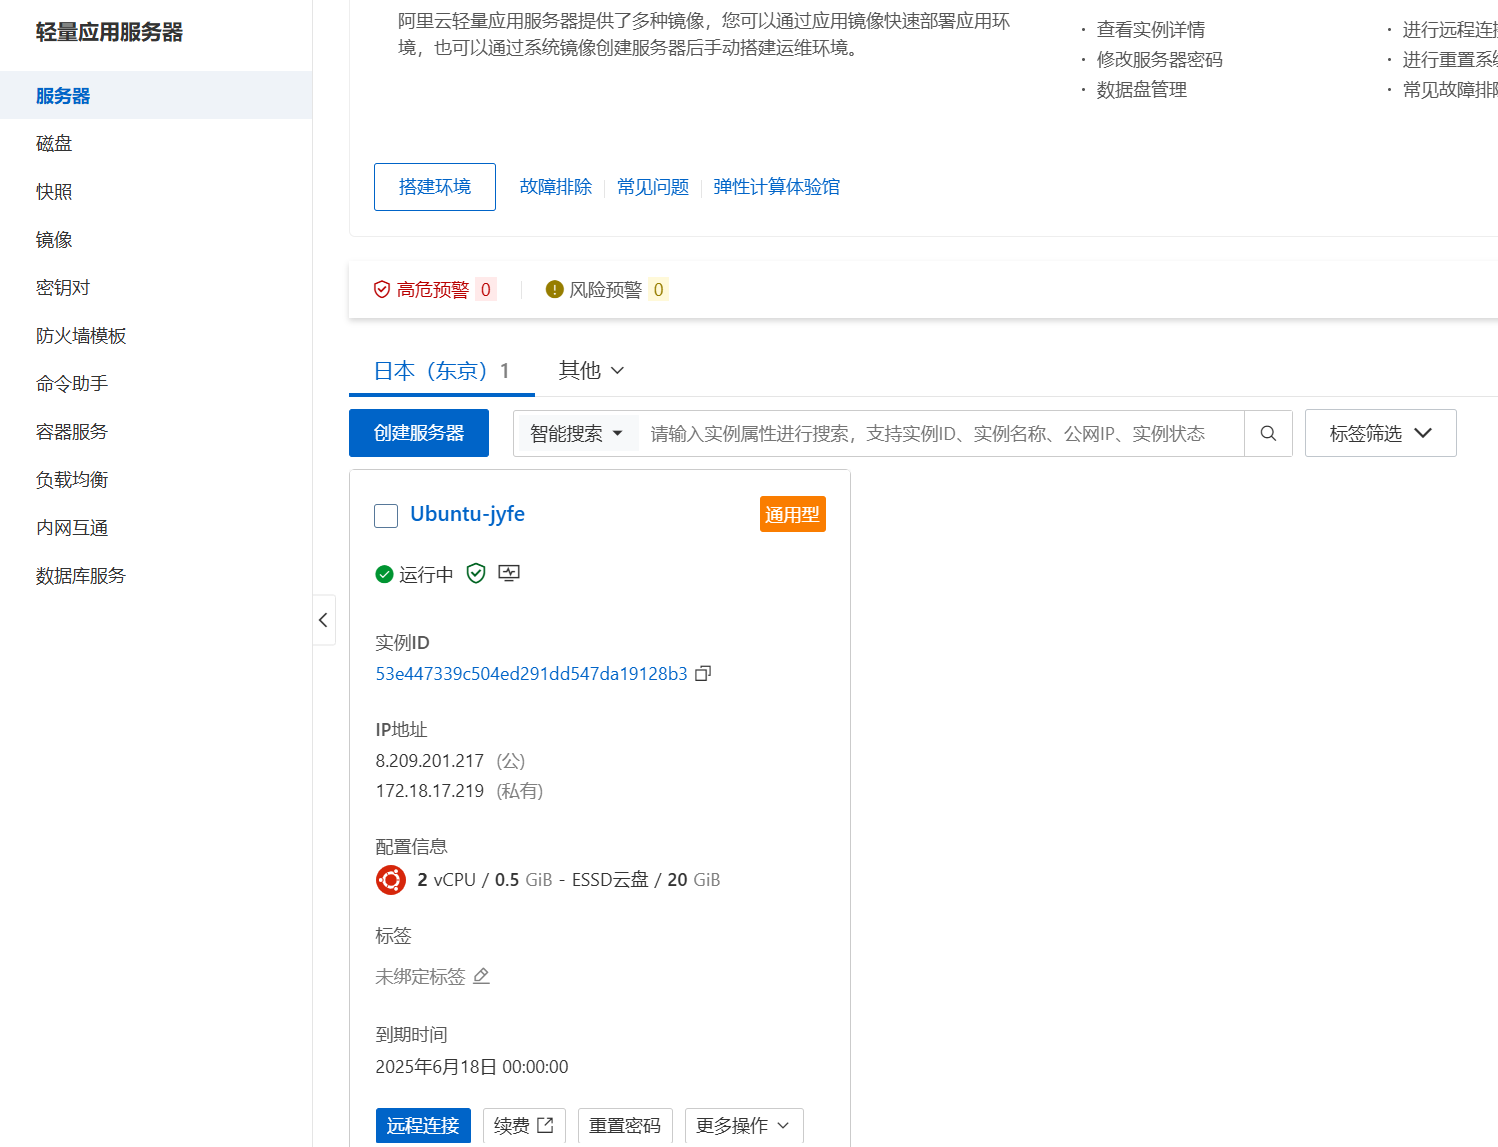Click the 风险预警 warning icon

click(x=554, y=289)
